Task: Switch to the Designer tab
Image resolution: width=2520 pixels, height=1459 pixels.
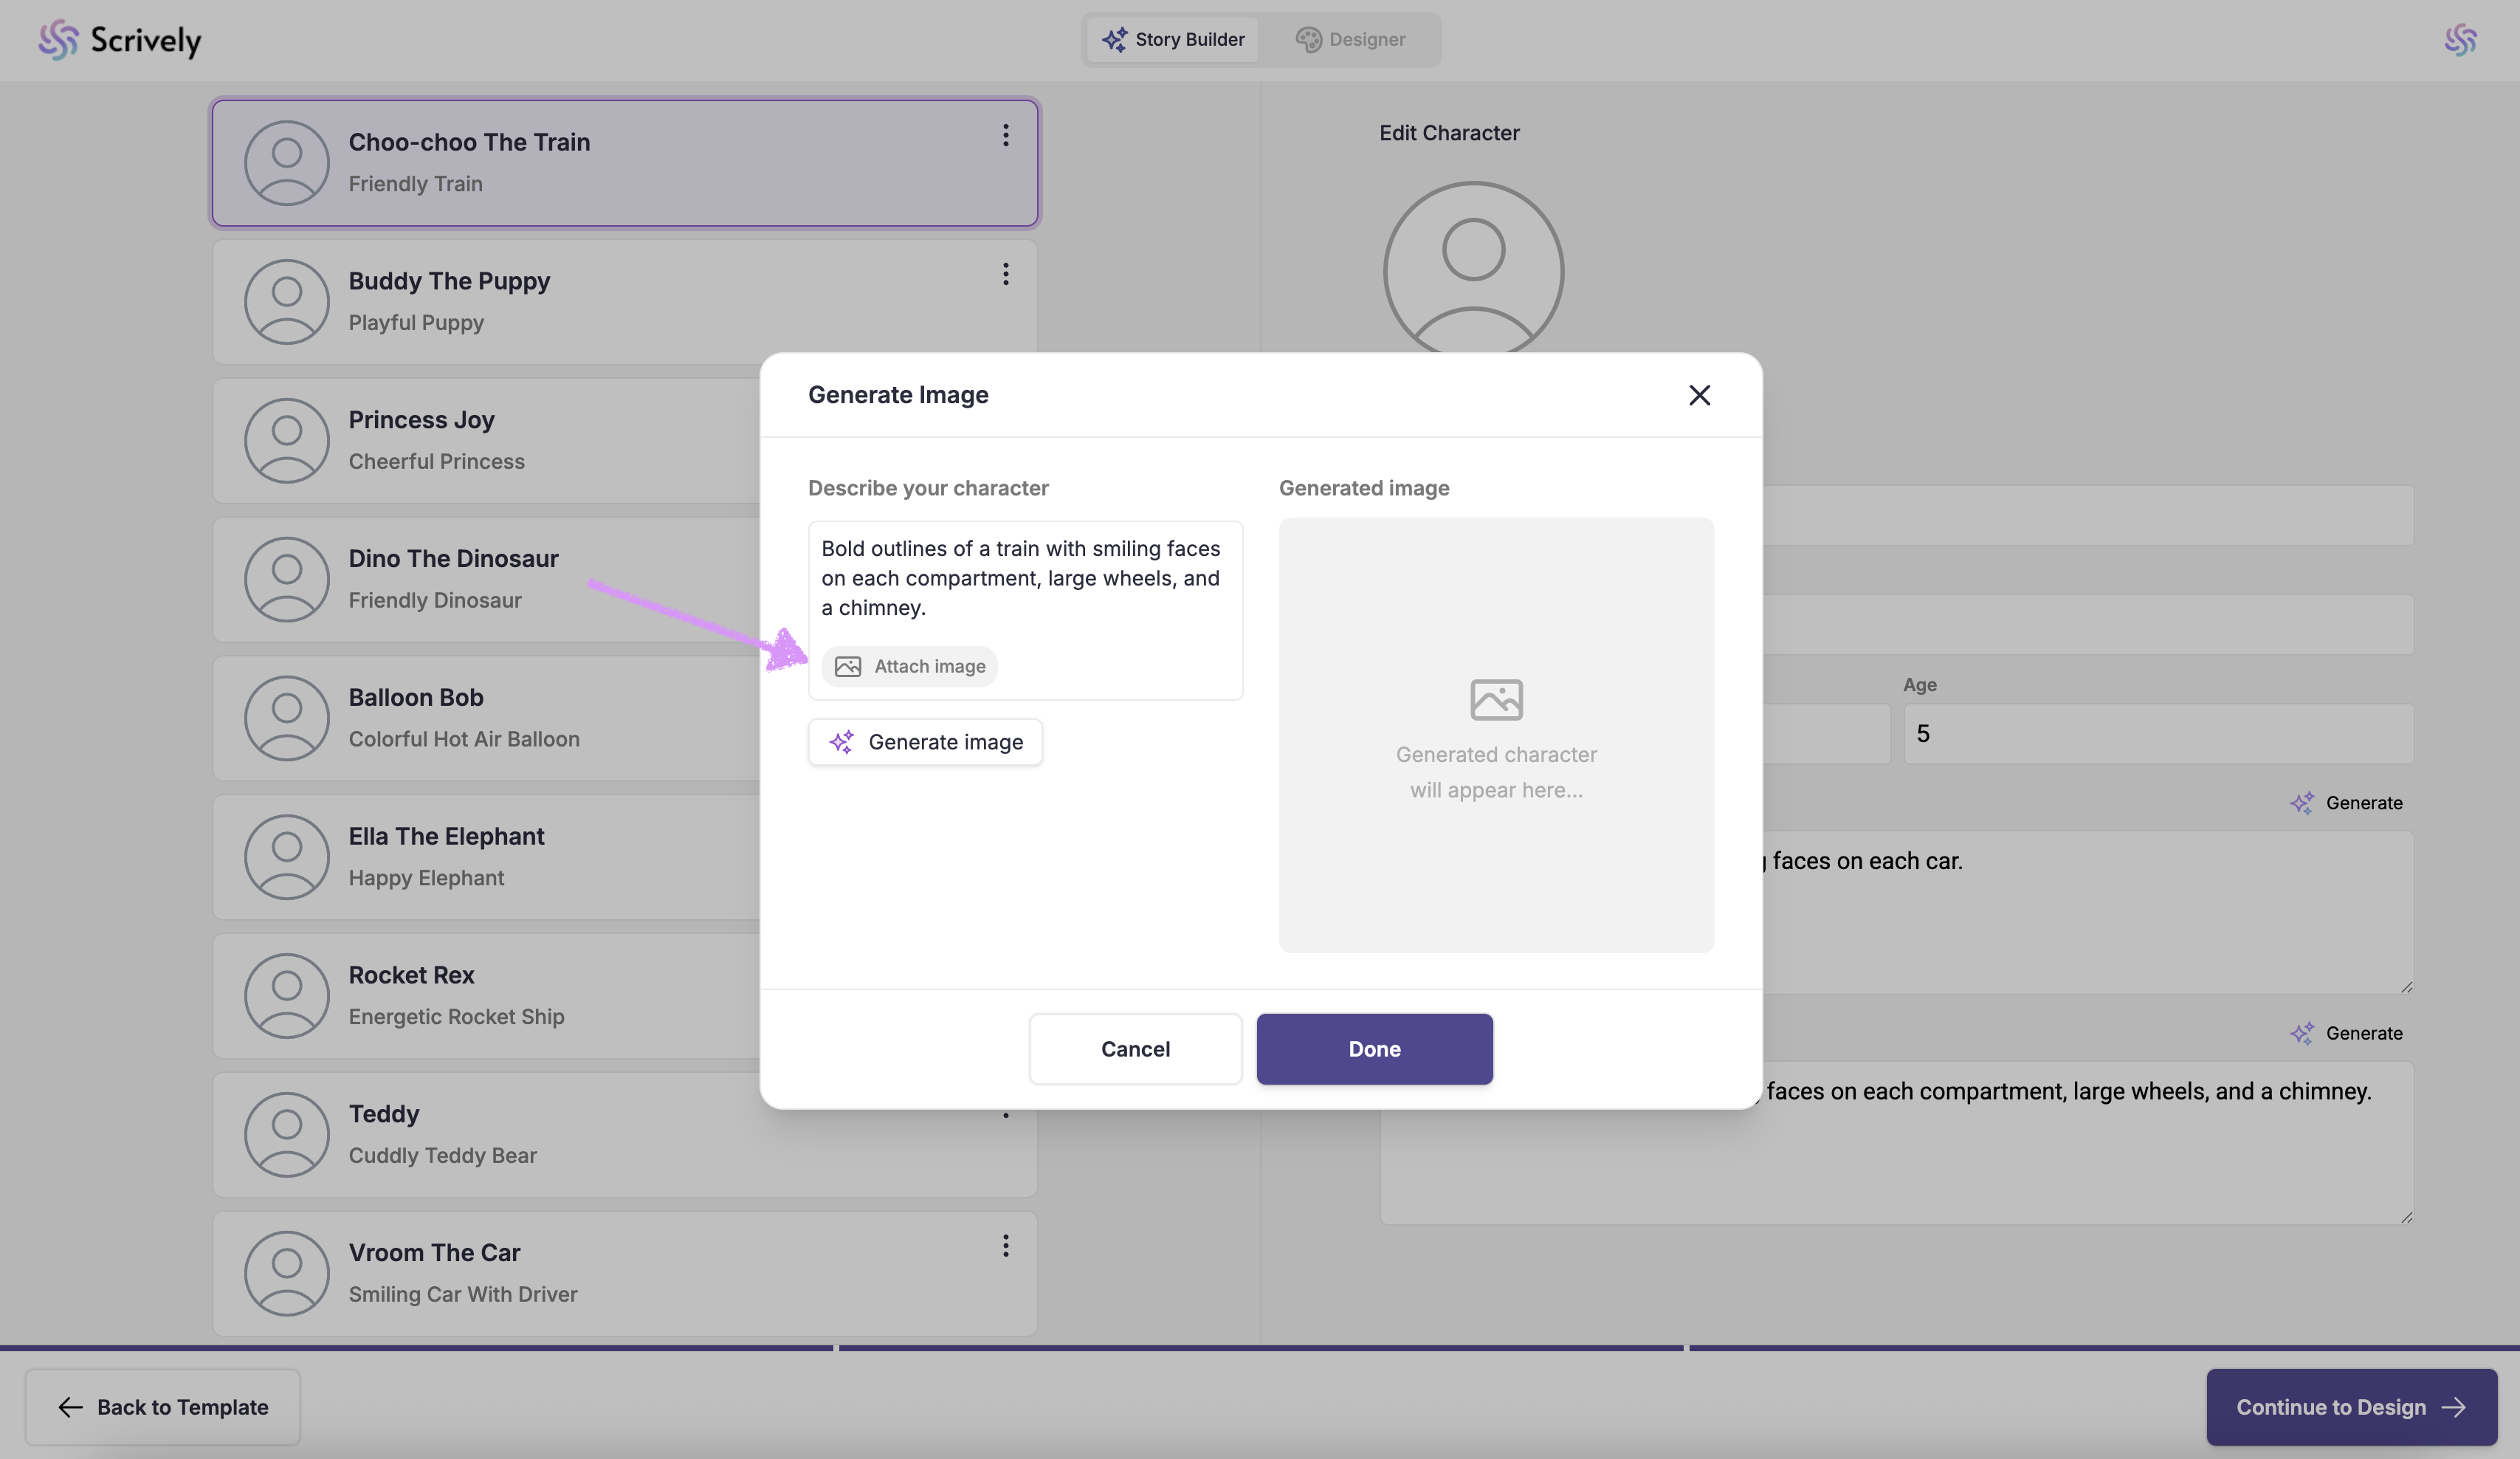Action: point(1351,39)
